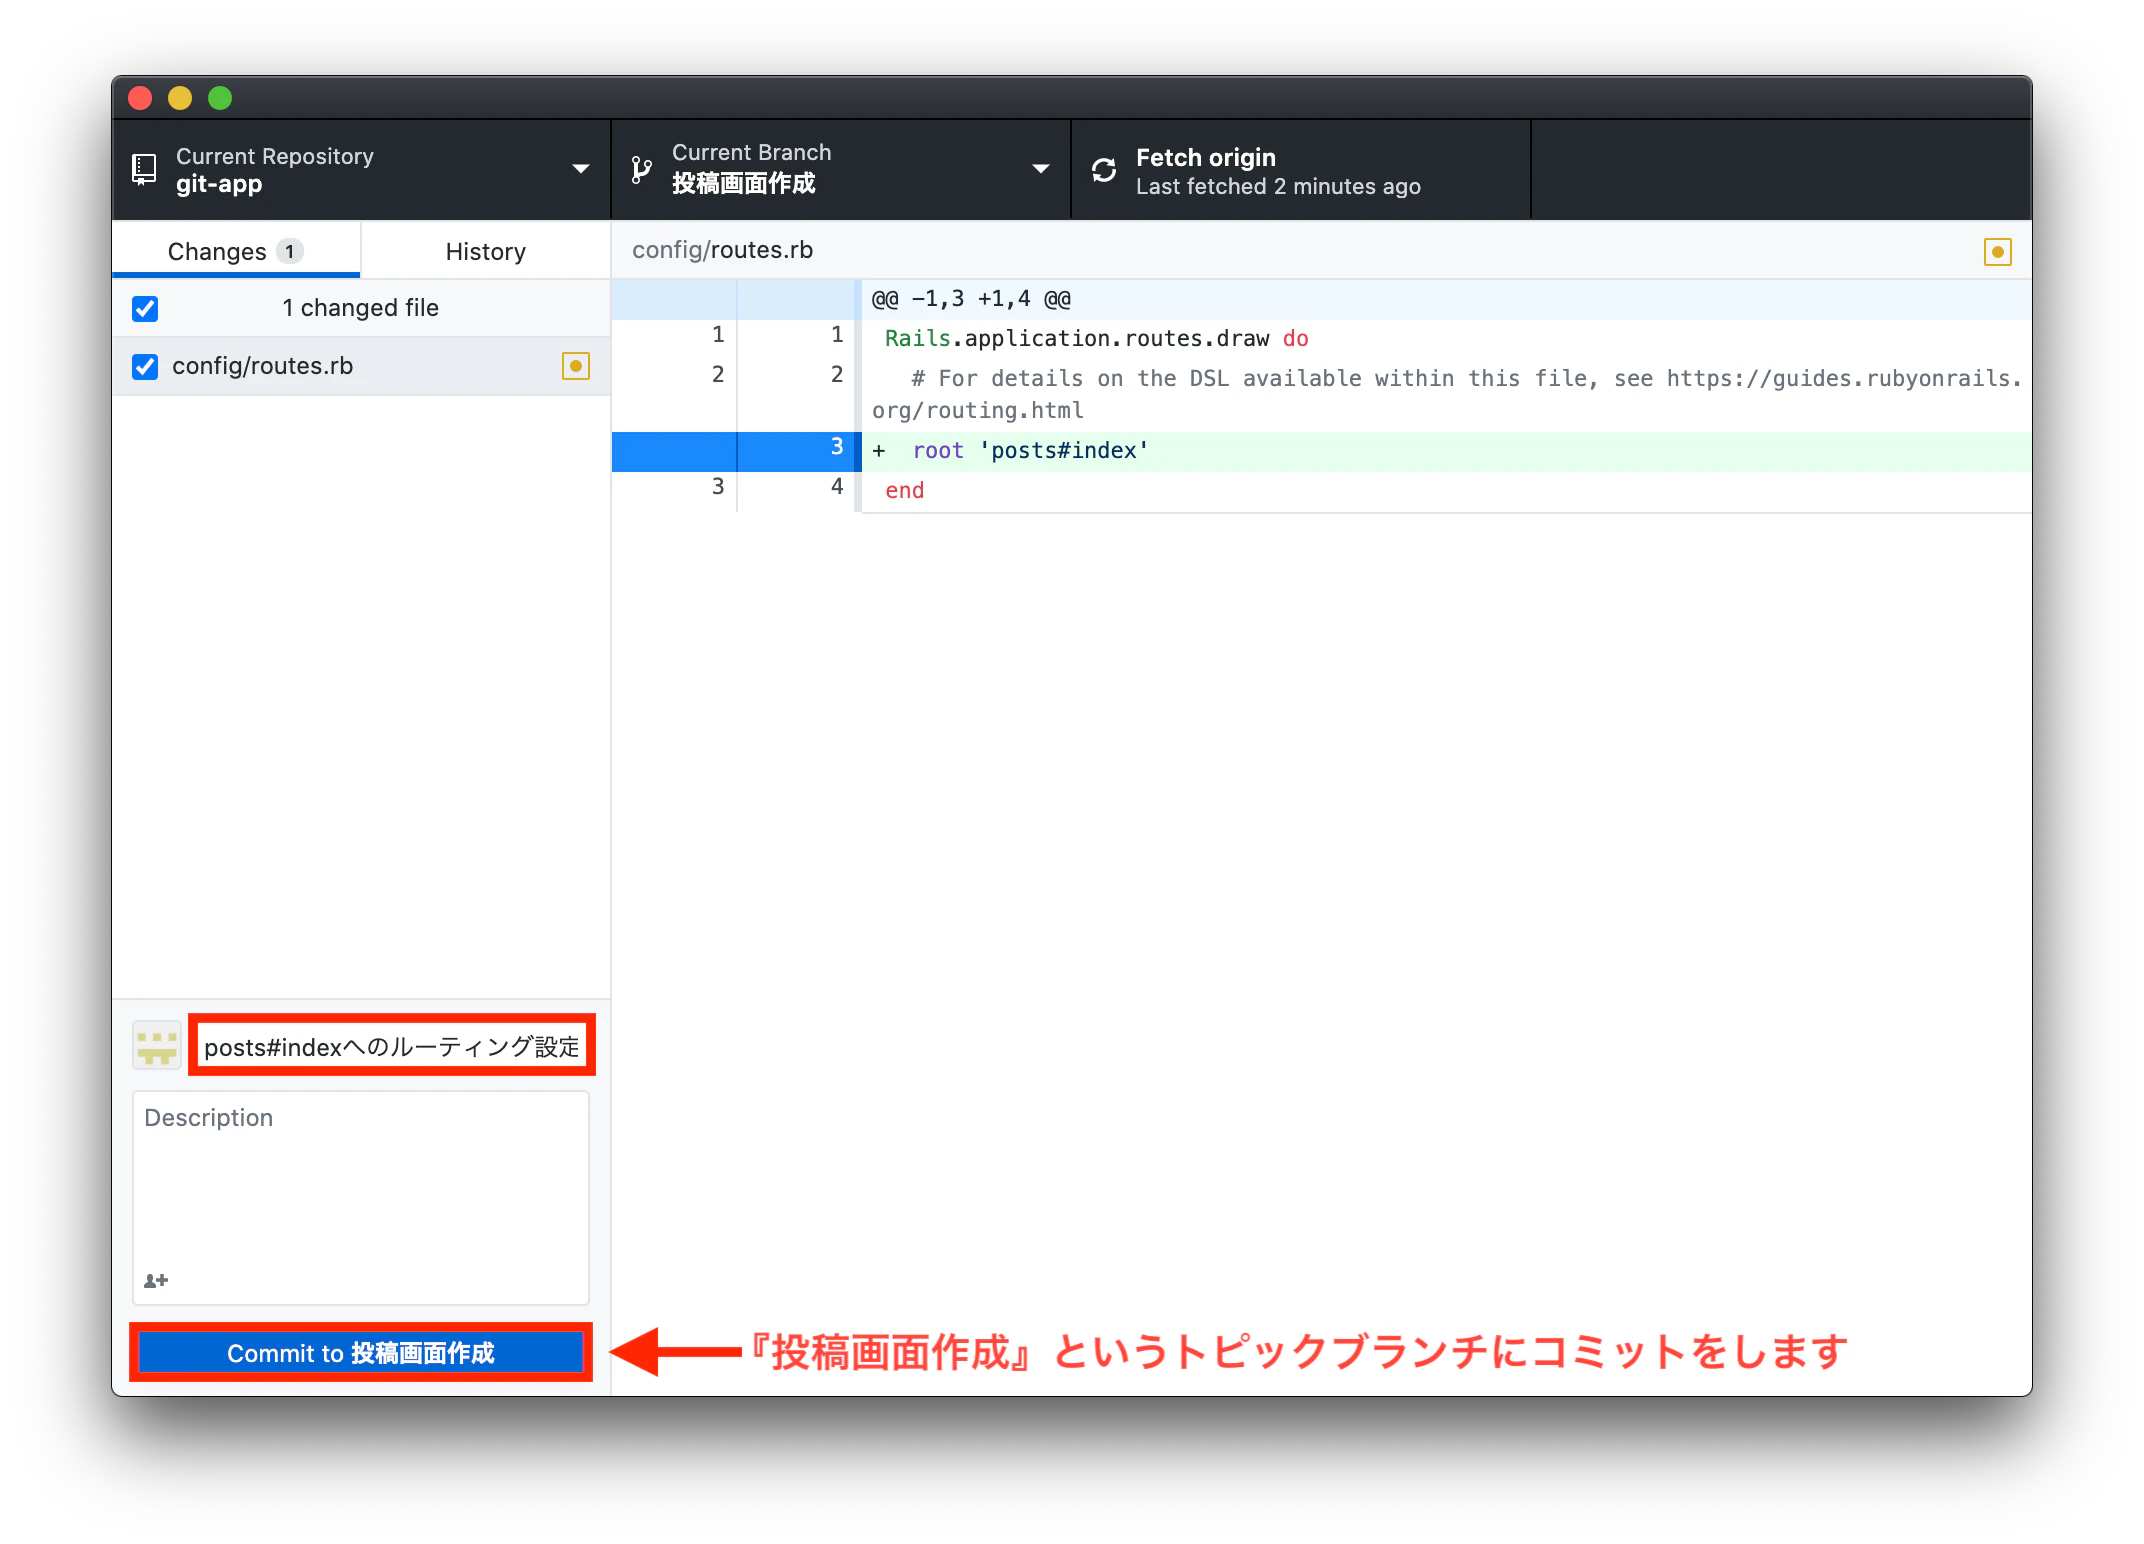This screenshot has height=1544, width=2144.
Task: Add a co-author via the person-plus icon
Action: [155, 1280]
